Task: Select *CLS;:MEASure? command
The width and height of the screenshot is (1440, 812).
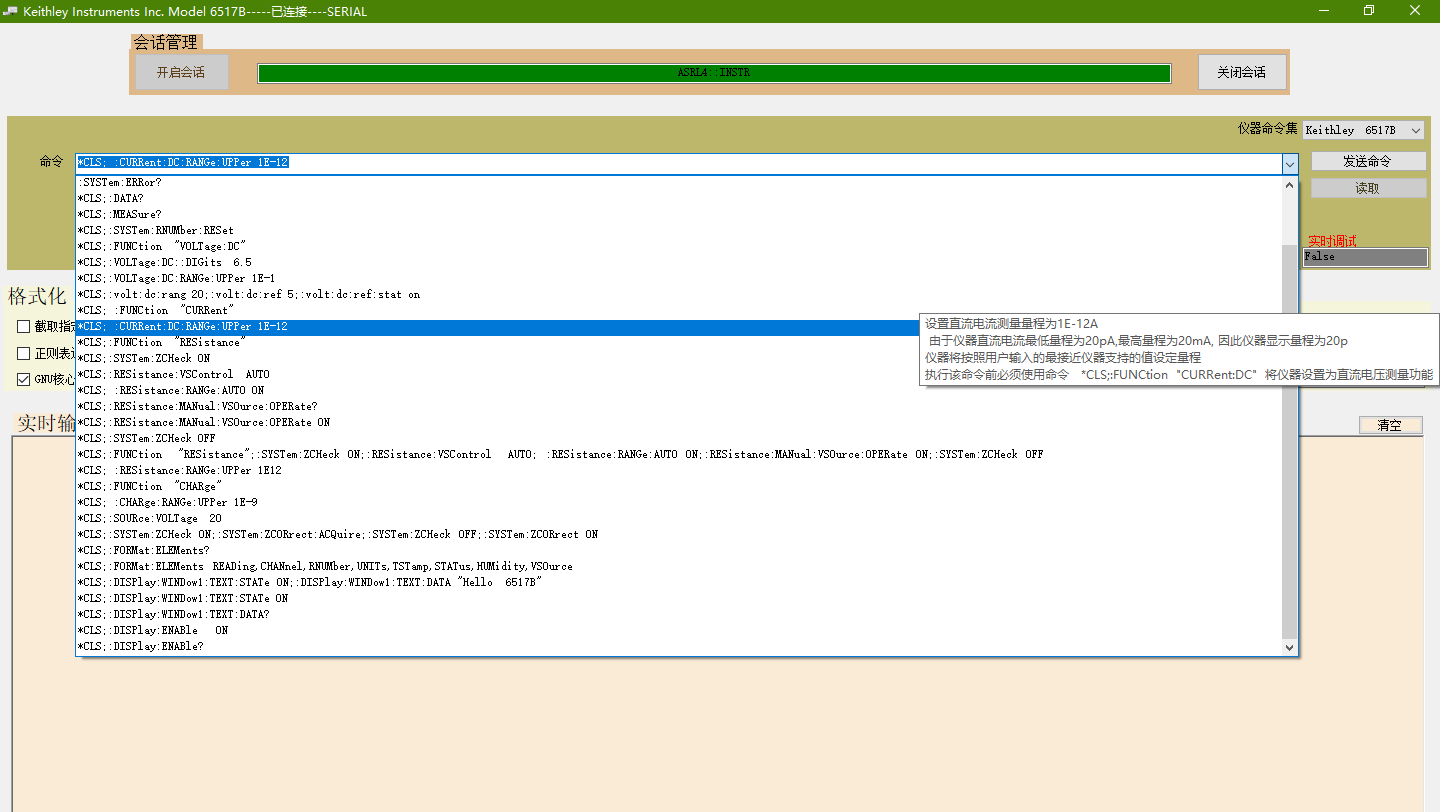Action: [x=679, y=214]
